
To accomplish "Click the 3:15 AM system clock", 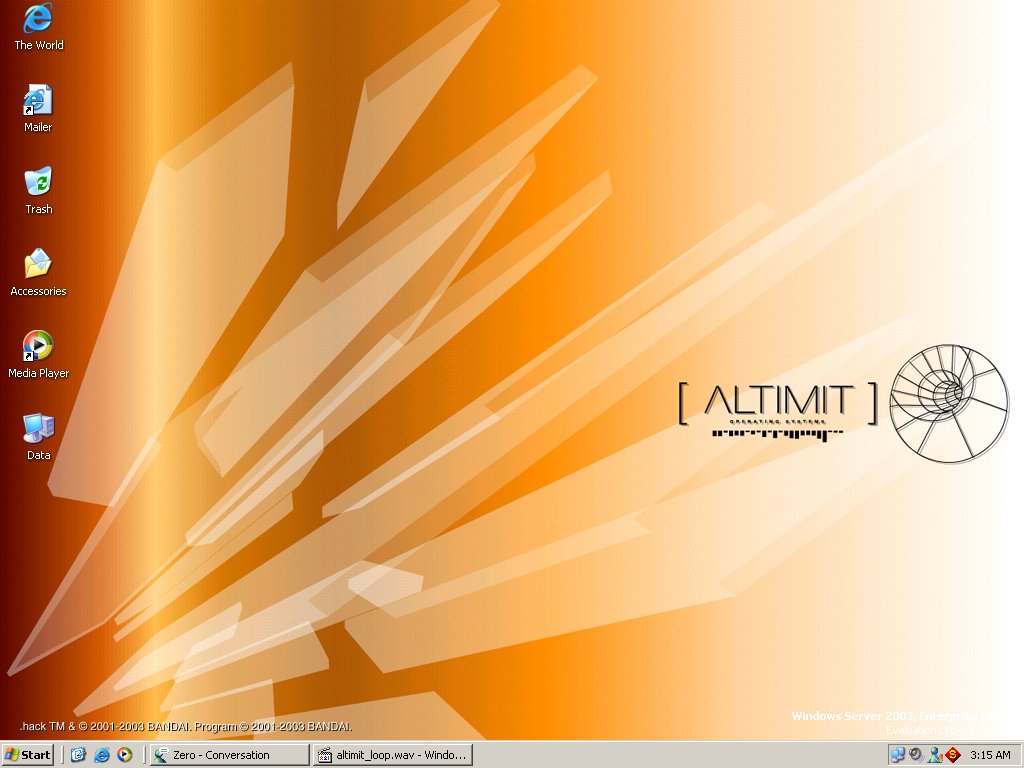I will point(990,755).
